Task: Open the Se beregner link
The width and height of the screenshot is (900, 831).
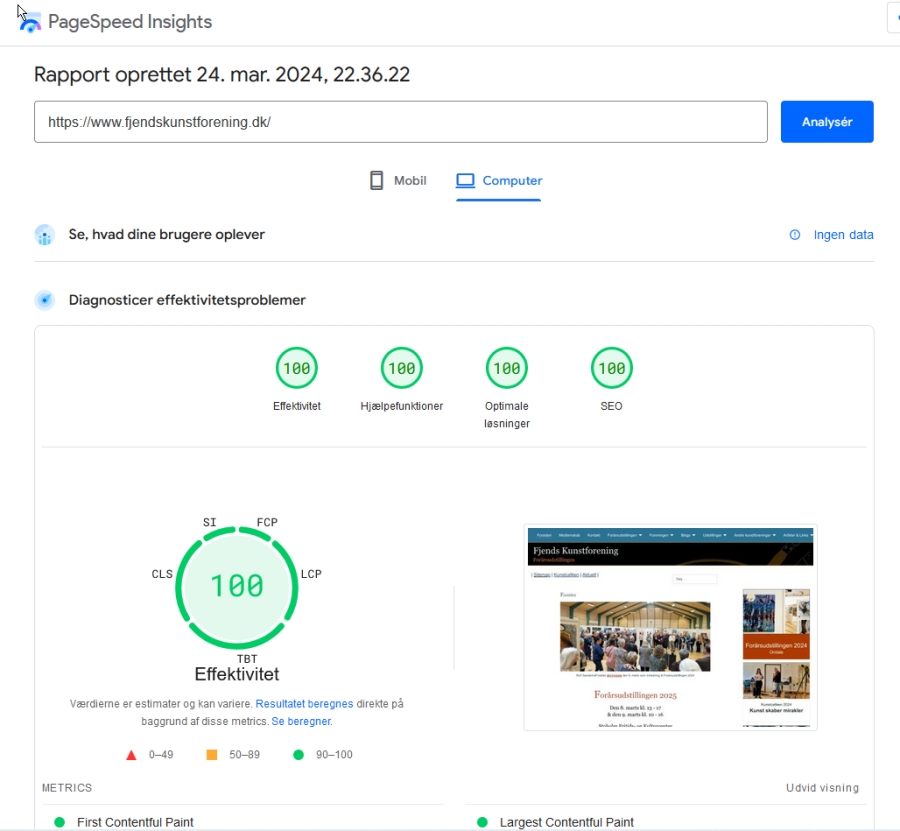Action: click(x=302, y=721)
